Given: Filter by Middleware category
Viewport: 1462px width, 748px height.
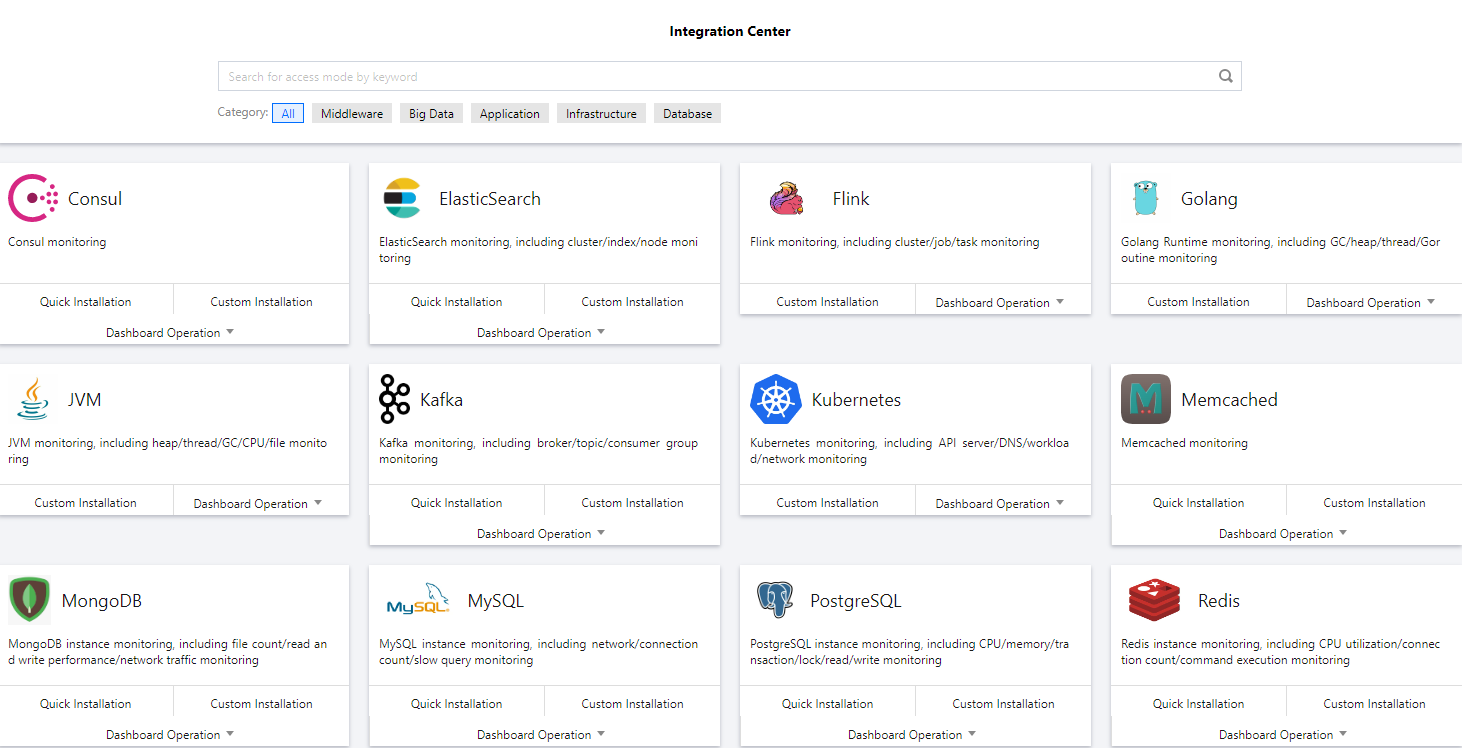Looking at the screenshot, I should pos(352,114).
